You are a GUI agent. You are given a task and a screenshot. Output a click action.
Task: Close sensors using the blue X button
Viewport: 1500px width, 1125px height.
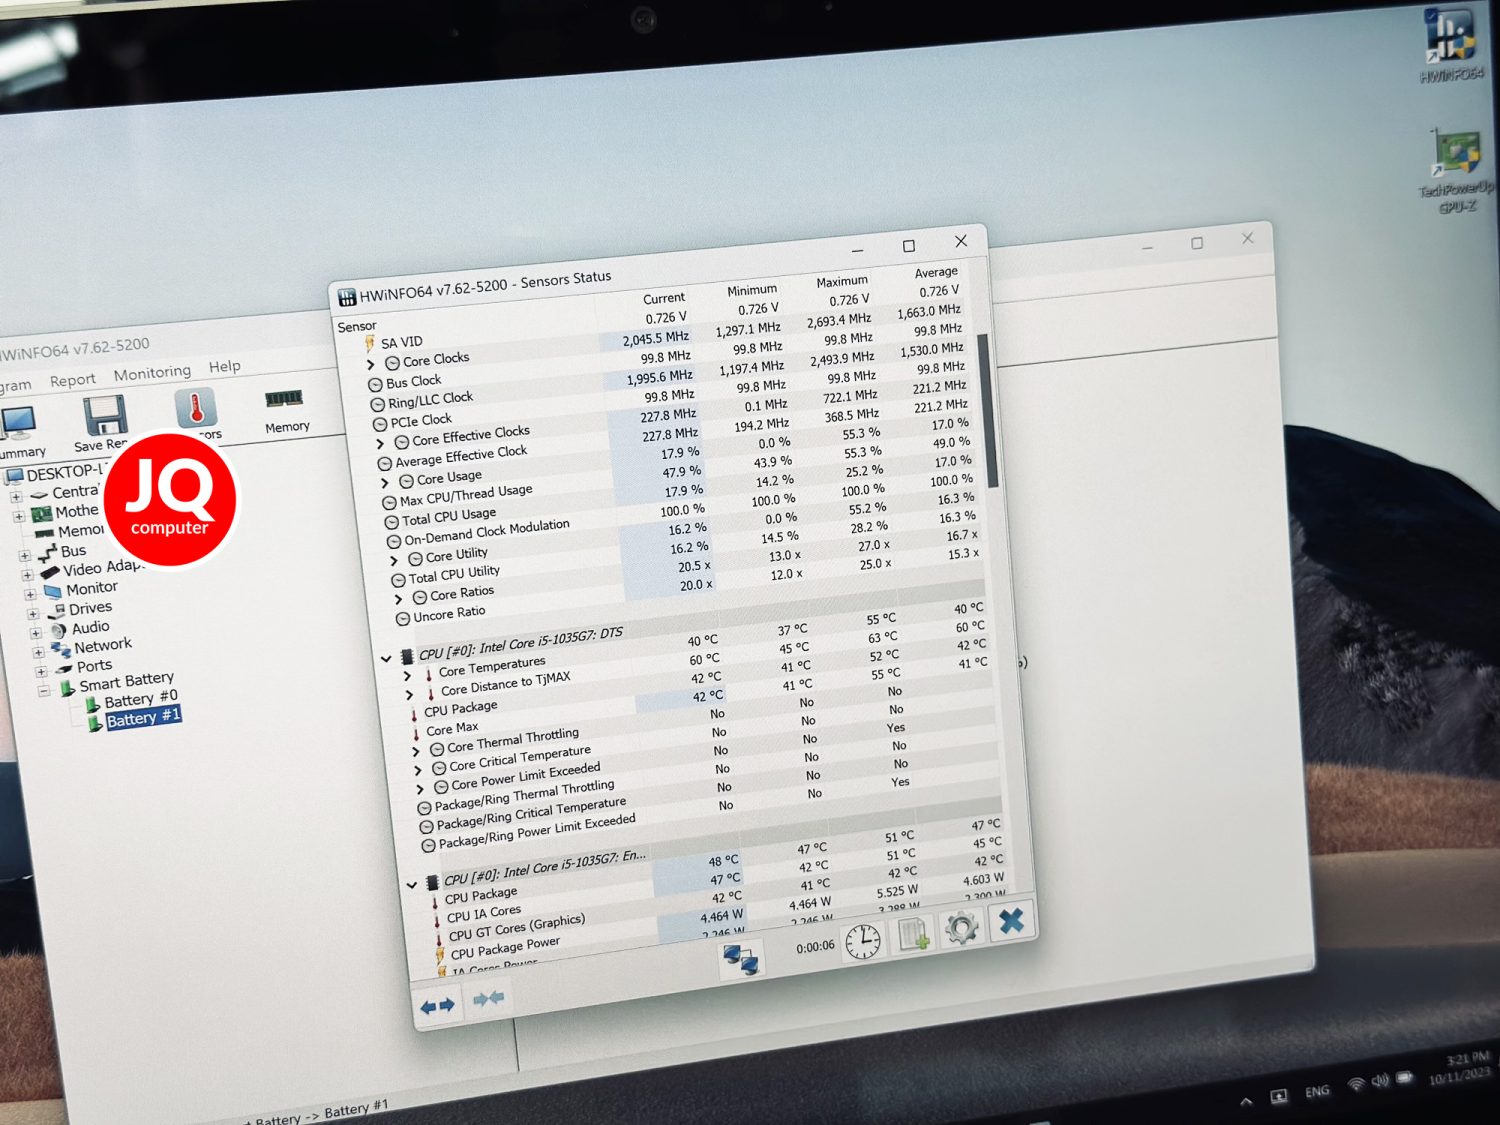pyautogui.click(x=1011, y=921)
